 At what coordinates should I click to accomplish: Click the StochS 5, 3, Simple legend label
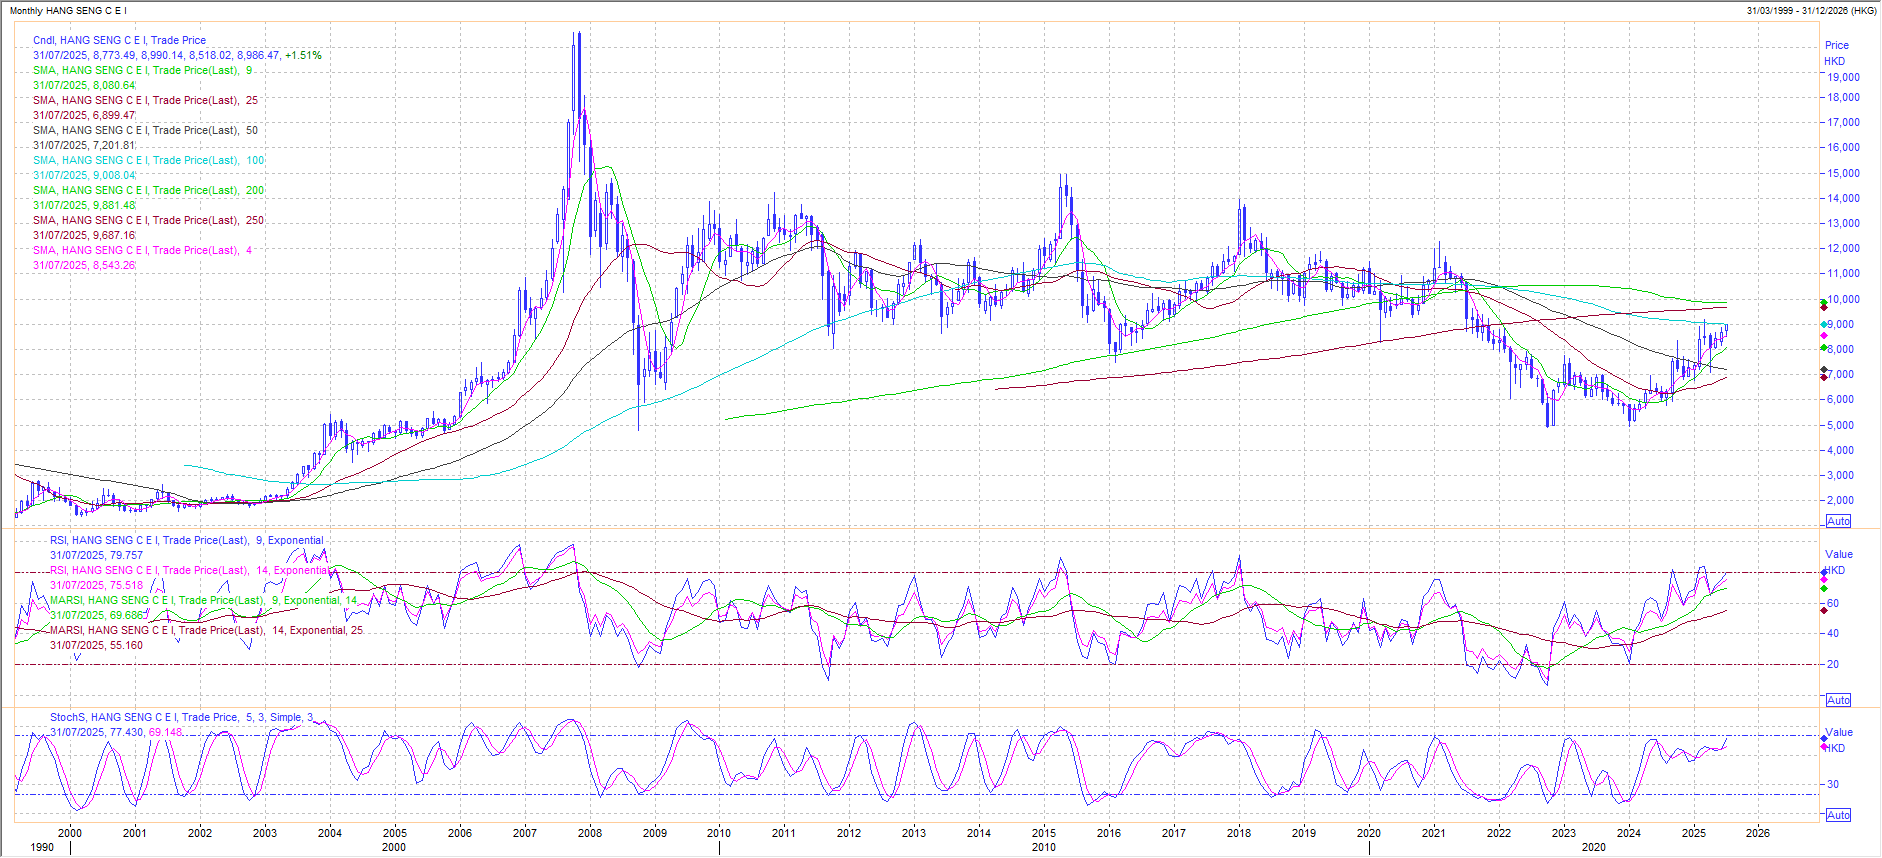[x=181, y=718]
